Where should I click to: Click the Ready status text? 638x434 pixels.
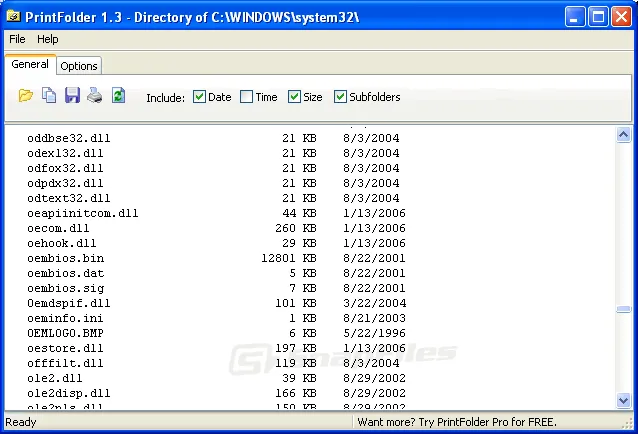pyautogui.click(x=21, y=422)
